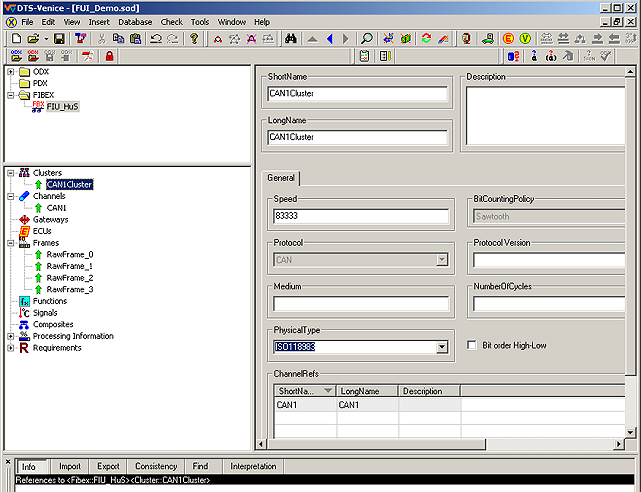Click the red ODX open folder icon
The width and height of the screenshot is (641, 492).
pyautogui.click(x=33, y=56)
